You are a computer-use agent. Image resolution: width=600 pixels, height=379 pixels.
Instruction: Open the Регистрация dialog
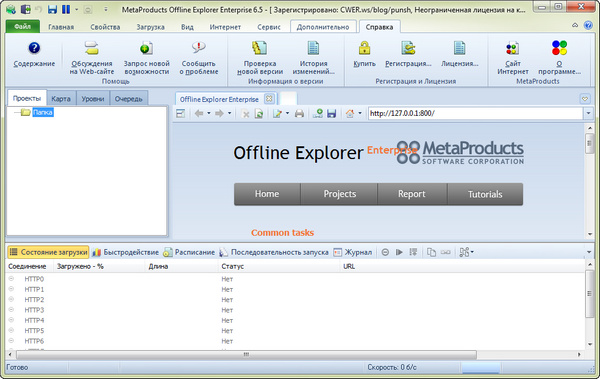[408, 54]
